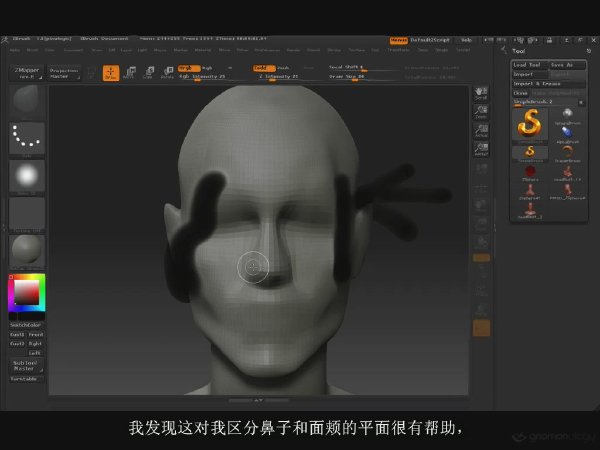Image resolution: width=600 pixels, height=450 pixels.
Task: Select the large golden SimpleBrush tool
Action: [530, 125]
